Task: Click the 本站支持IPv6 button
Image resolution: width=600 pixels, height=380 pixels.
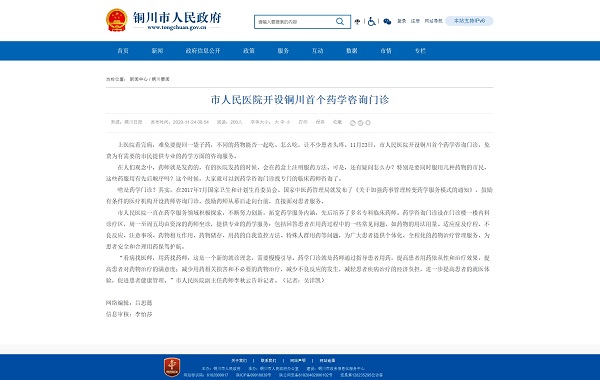Action: [x=469, y=21]
